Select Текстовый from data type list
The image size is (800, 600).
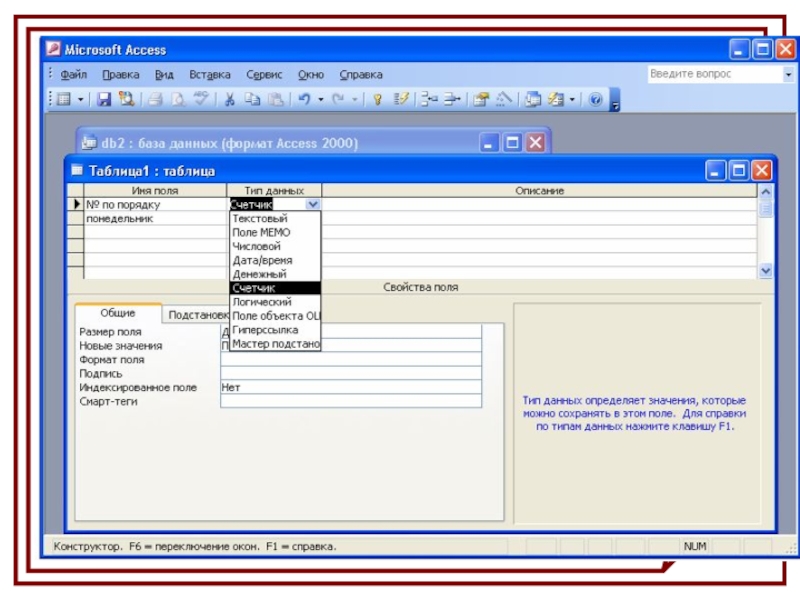point(260,218)
